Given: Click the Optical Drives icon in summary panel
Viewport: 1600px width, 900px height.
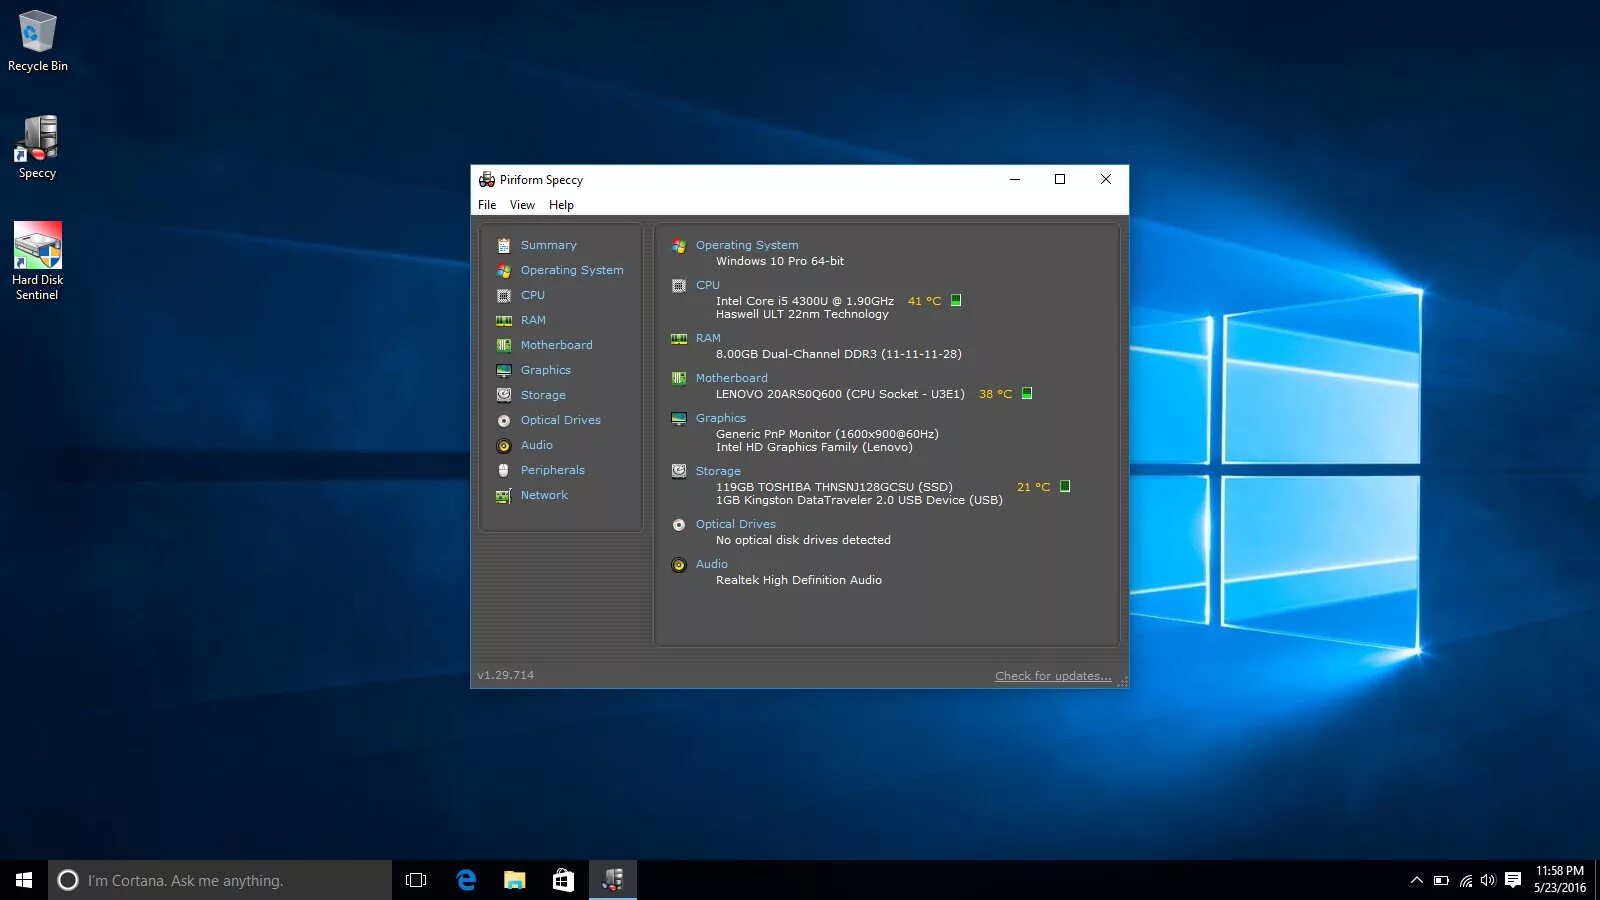Looking at the screenshot, I should click(679, 524).
